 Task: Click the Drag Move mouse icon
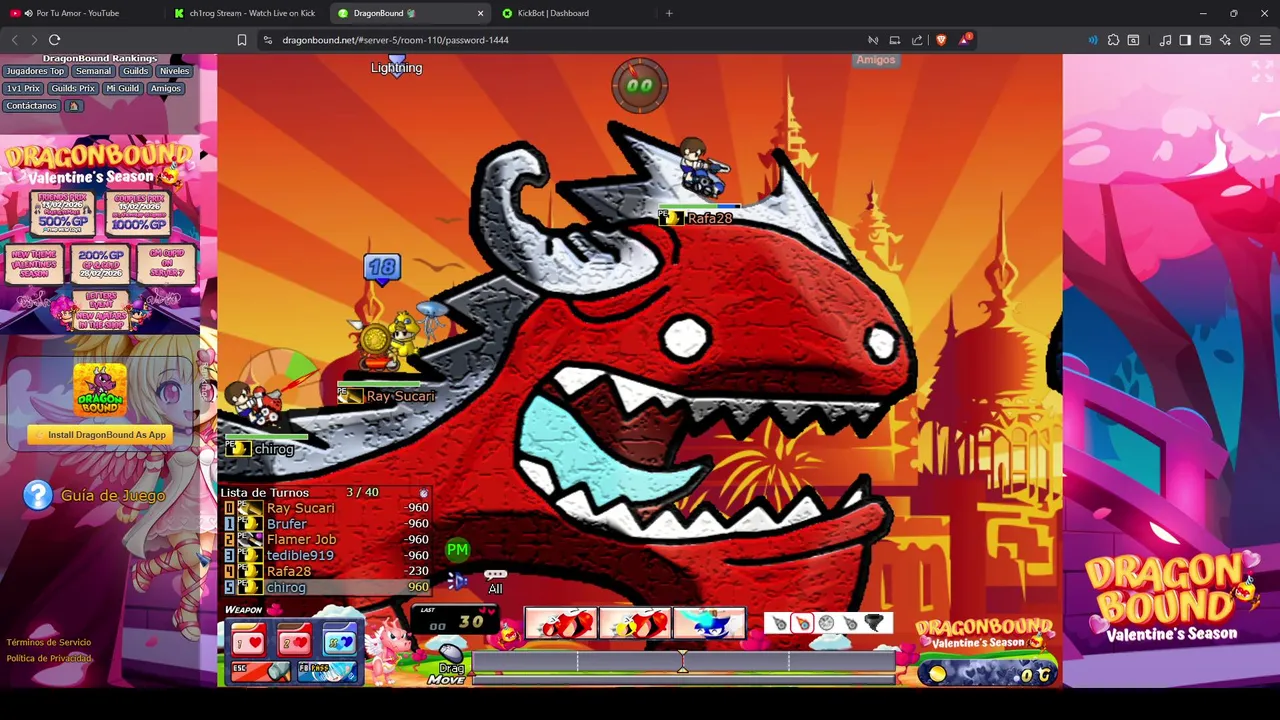tap(450, 656)
